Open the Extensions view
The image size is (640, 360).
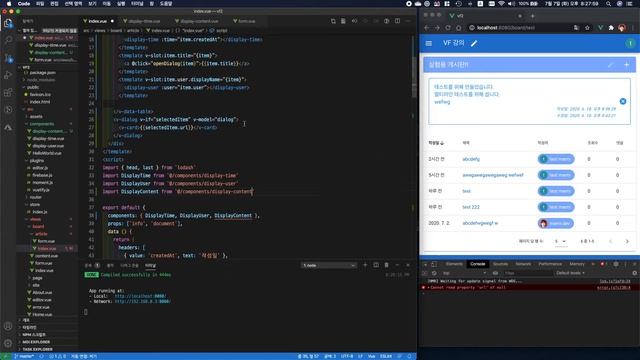pos(8,93)
